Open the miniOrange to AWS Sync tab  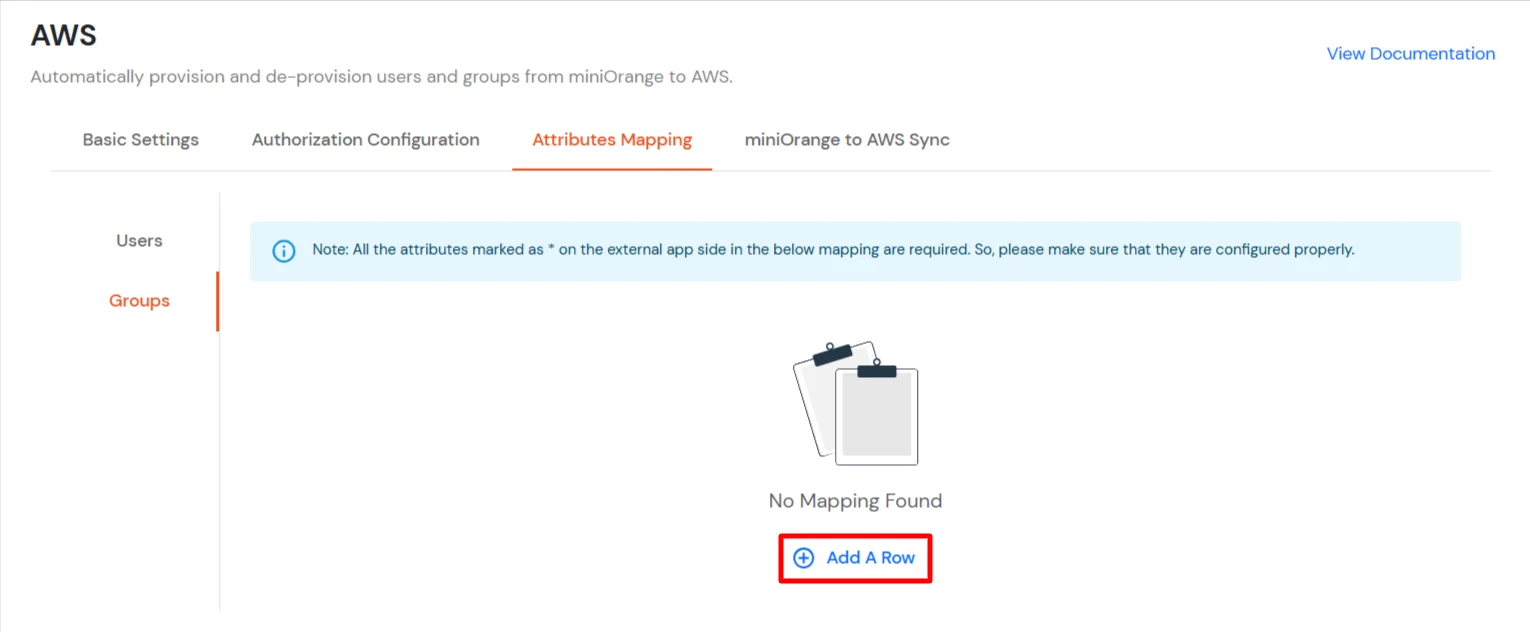pos(846,139)
